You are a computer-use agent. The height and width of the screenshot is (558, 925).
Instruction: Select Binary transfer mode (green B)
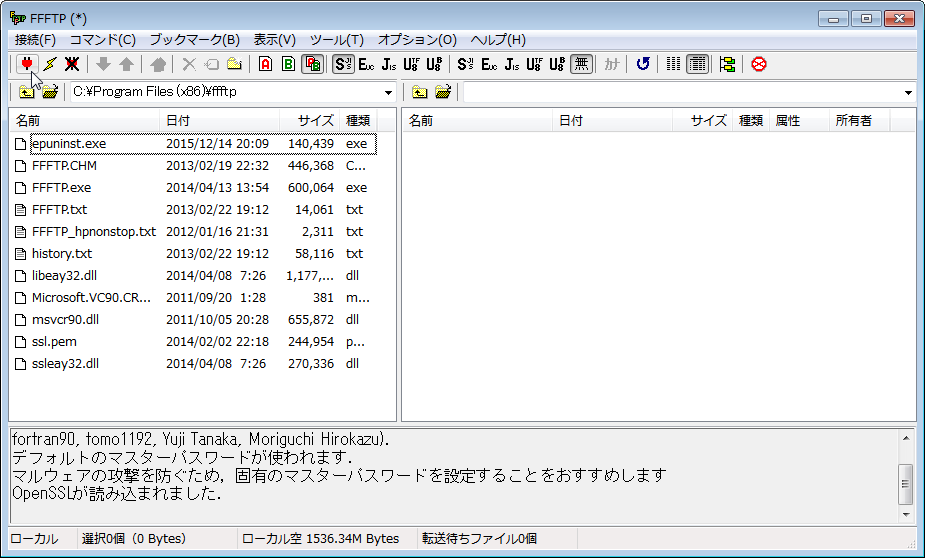pyautogui.click(x=288, y=64)
